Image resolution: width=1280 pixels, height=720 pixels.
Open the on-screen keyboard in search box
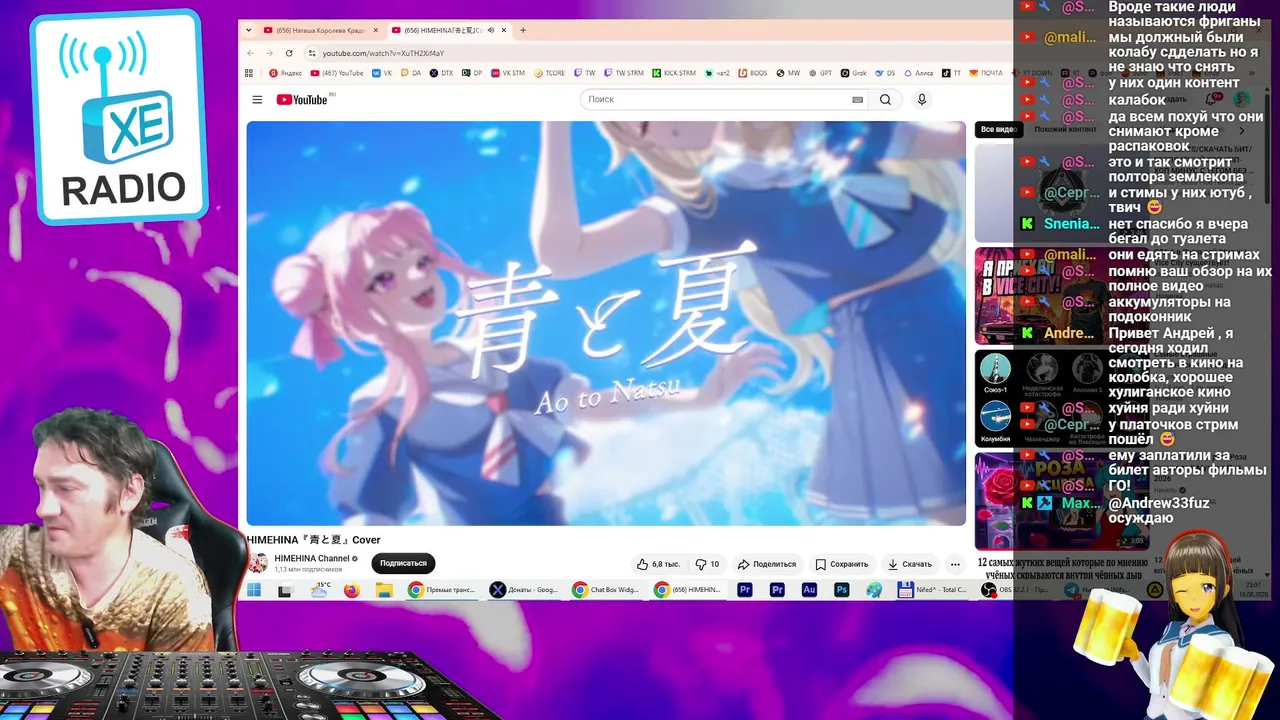click(x=857, y=100)
